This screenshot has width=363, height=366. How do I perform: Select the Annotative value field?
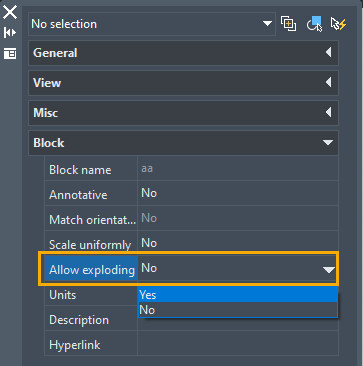tap(238, 193)
